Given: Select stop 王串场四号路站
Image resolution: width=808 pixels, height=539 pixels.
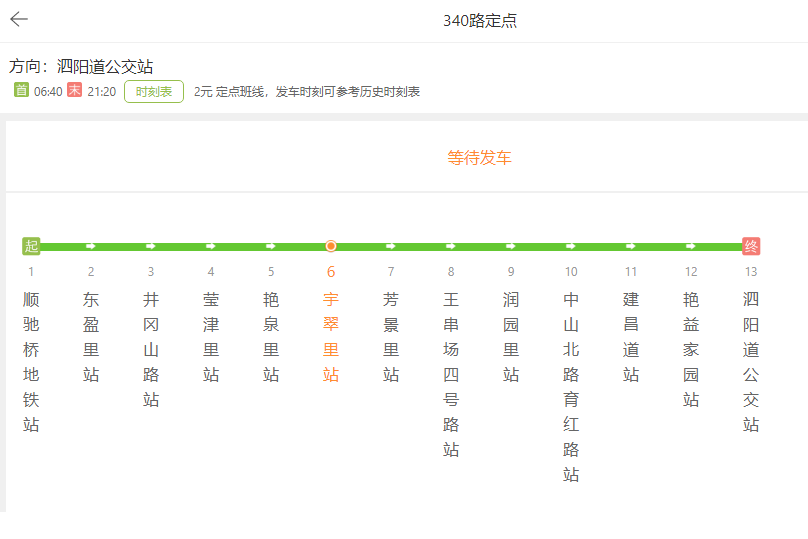Looking at the screenshot, I should 451,375.
